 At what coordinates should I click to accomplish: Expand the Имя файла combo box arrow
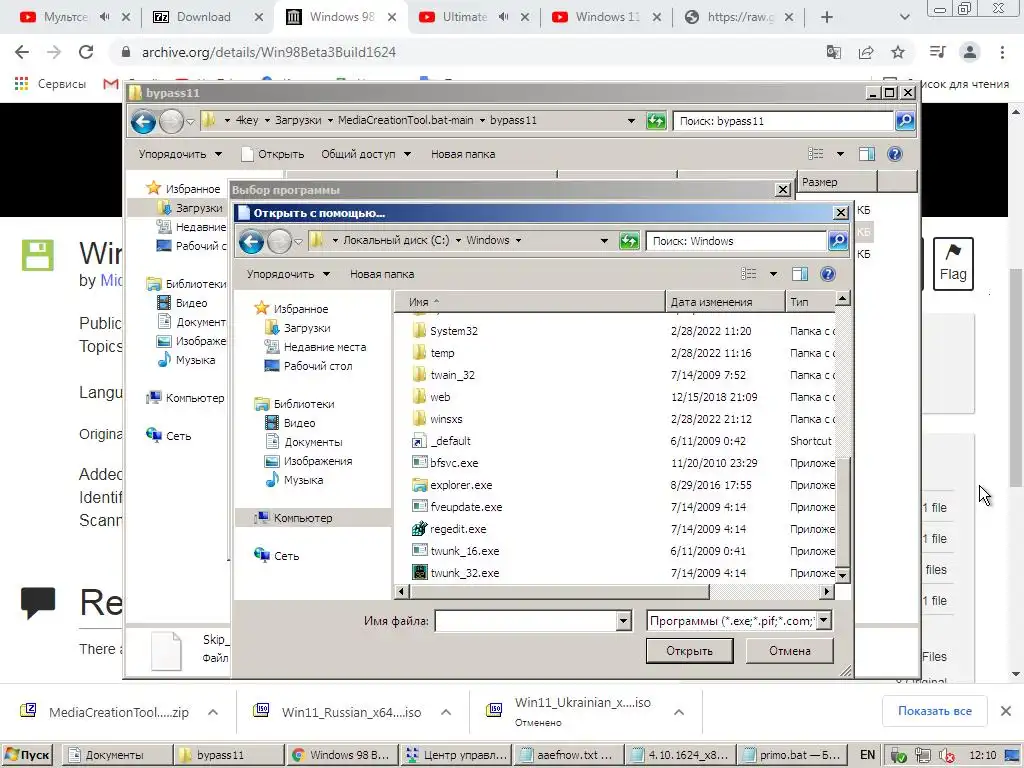pos(623,620)
